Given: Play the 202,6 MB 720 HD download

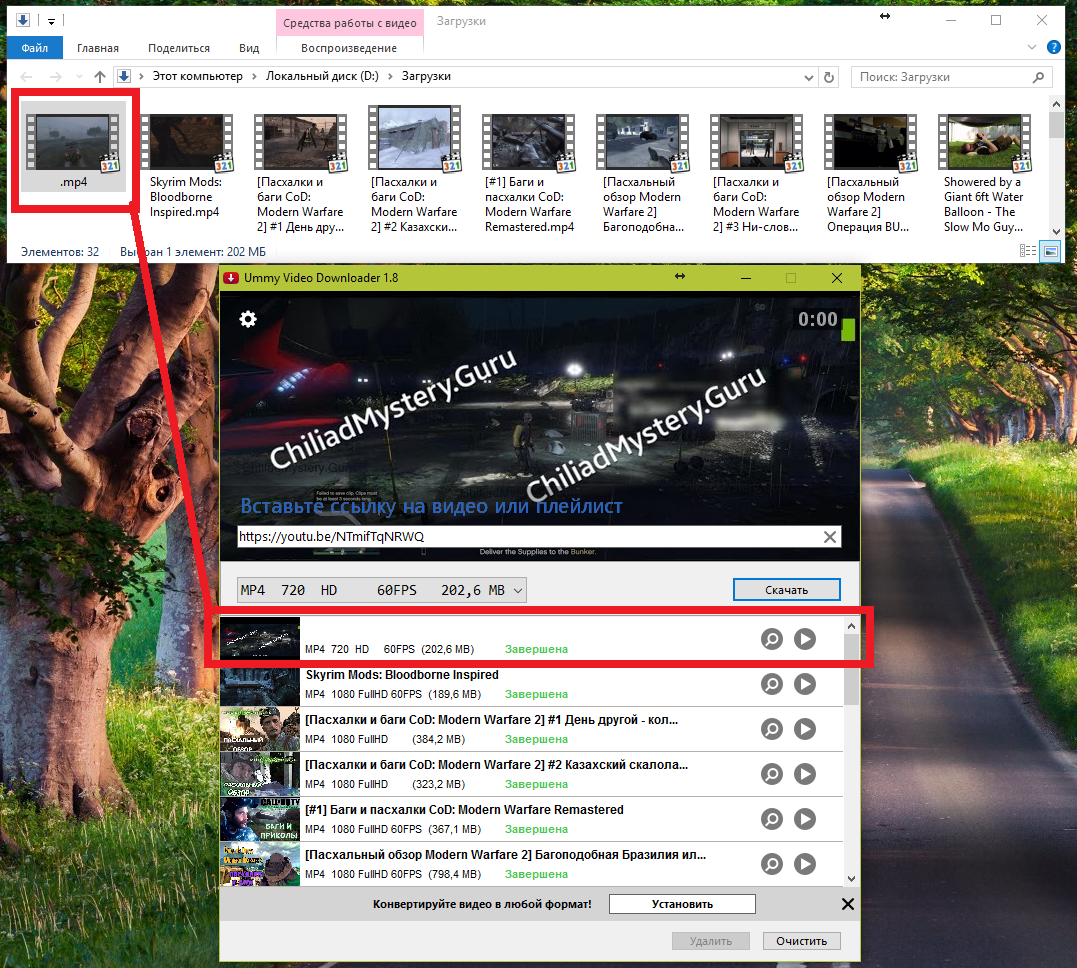Looking at the screenshot, I should click(x=805, y=639).
